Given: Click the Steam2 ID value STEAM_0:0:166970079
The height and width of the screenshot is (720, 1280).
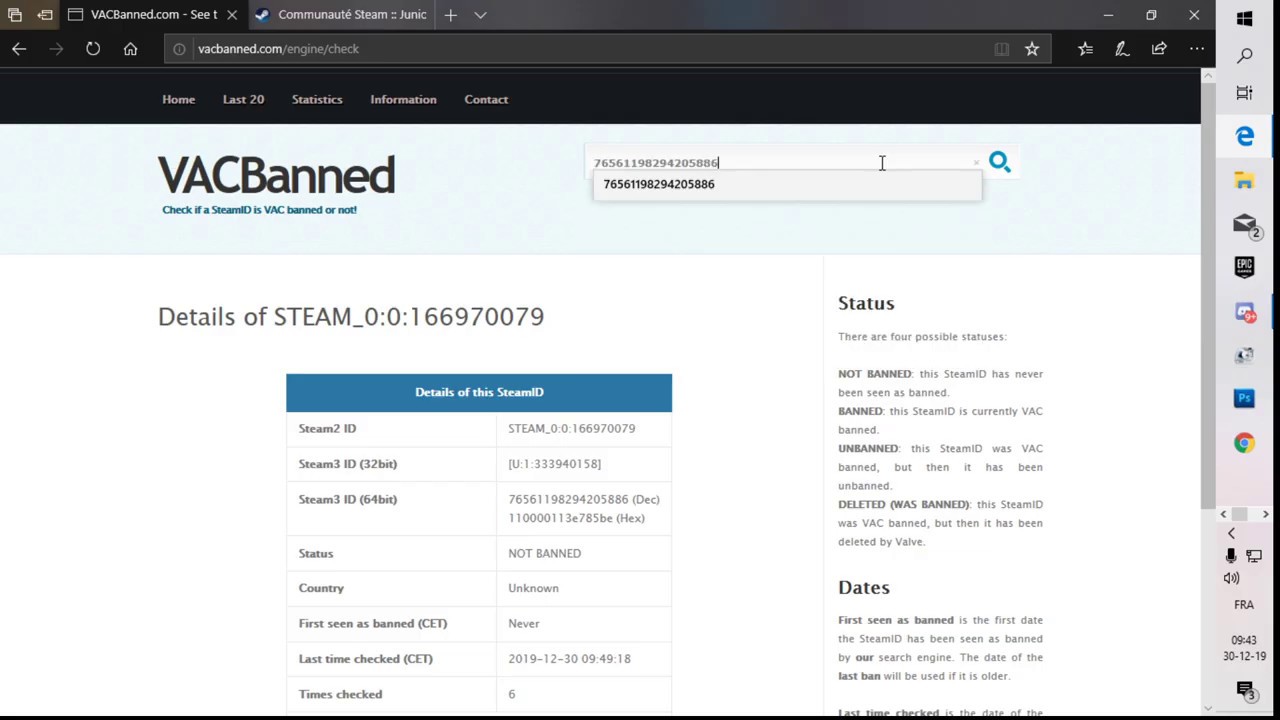Looking at the screenshot, I should [x=571, y=428].
